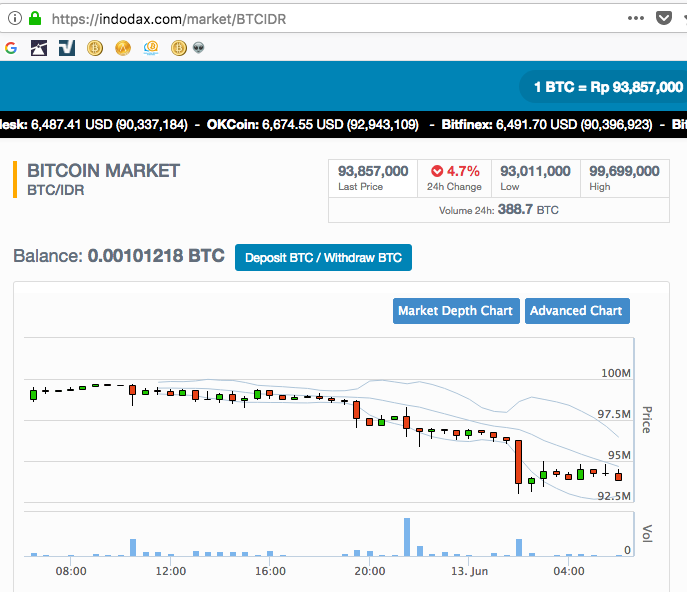Click the 12:00 time axis label
This screenshot has width=687, height=592.
pos(171,571)
